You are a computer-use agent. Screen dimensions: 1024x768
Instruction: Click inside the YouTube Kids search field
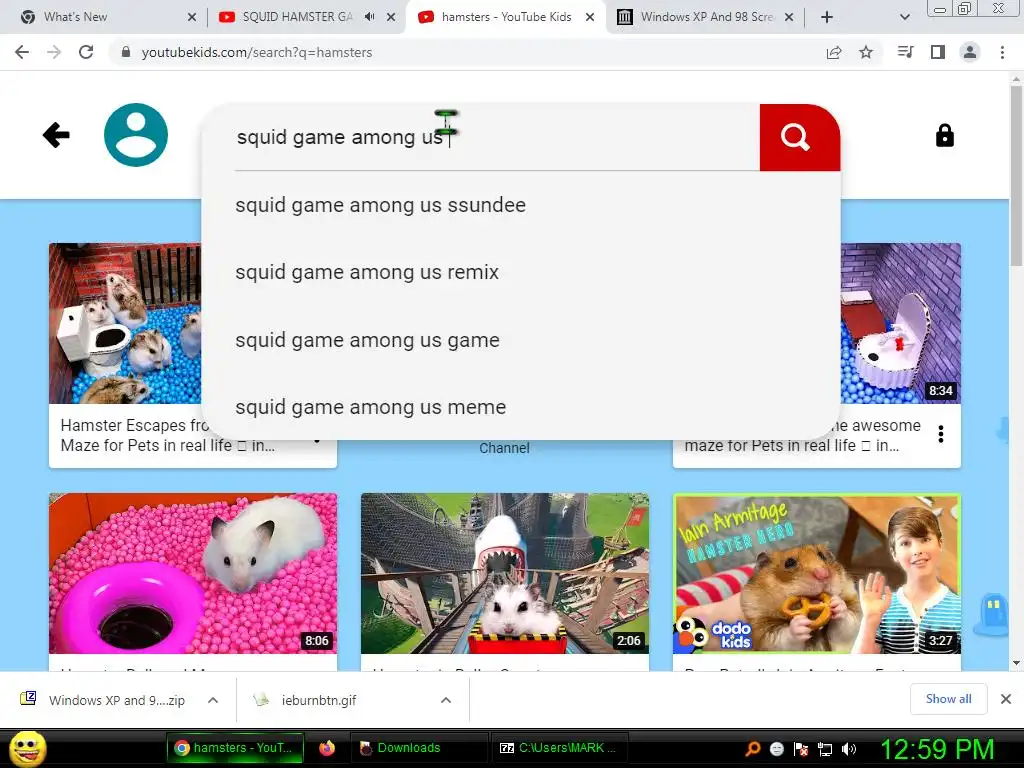(496, 137)
